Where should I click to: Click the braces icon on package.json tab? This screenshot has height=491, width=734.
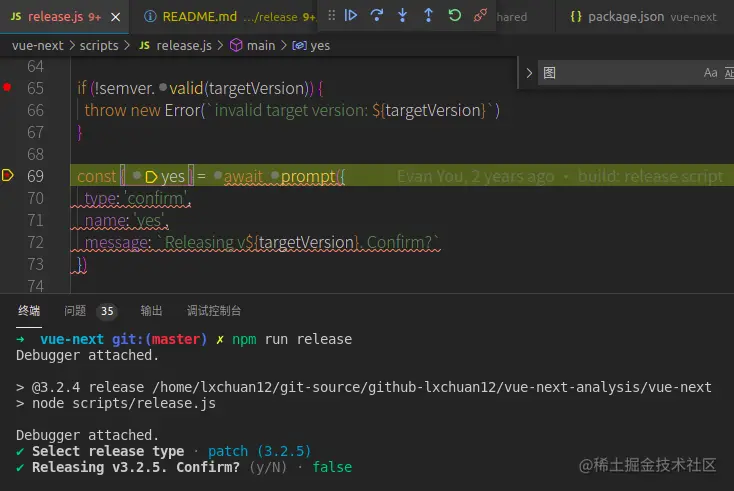[576, 17]
